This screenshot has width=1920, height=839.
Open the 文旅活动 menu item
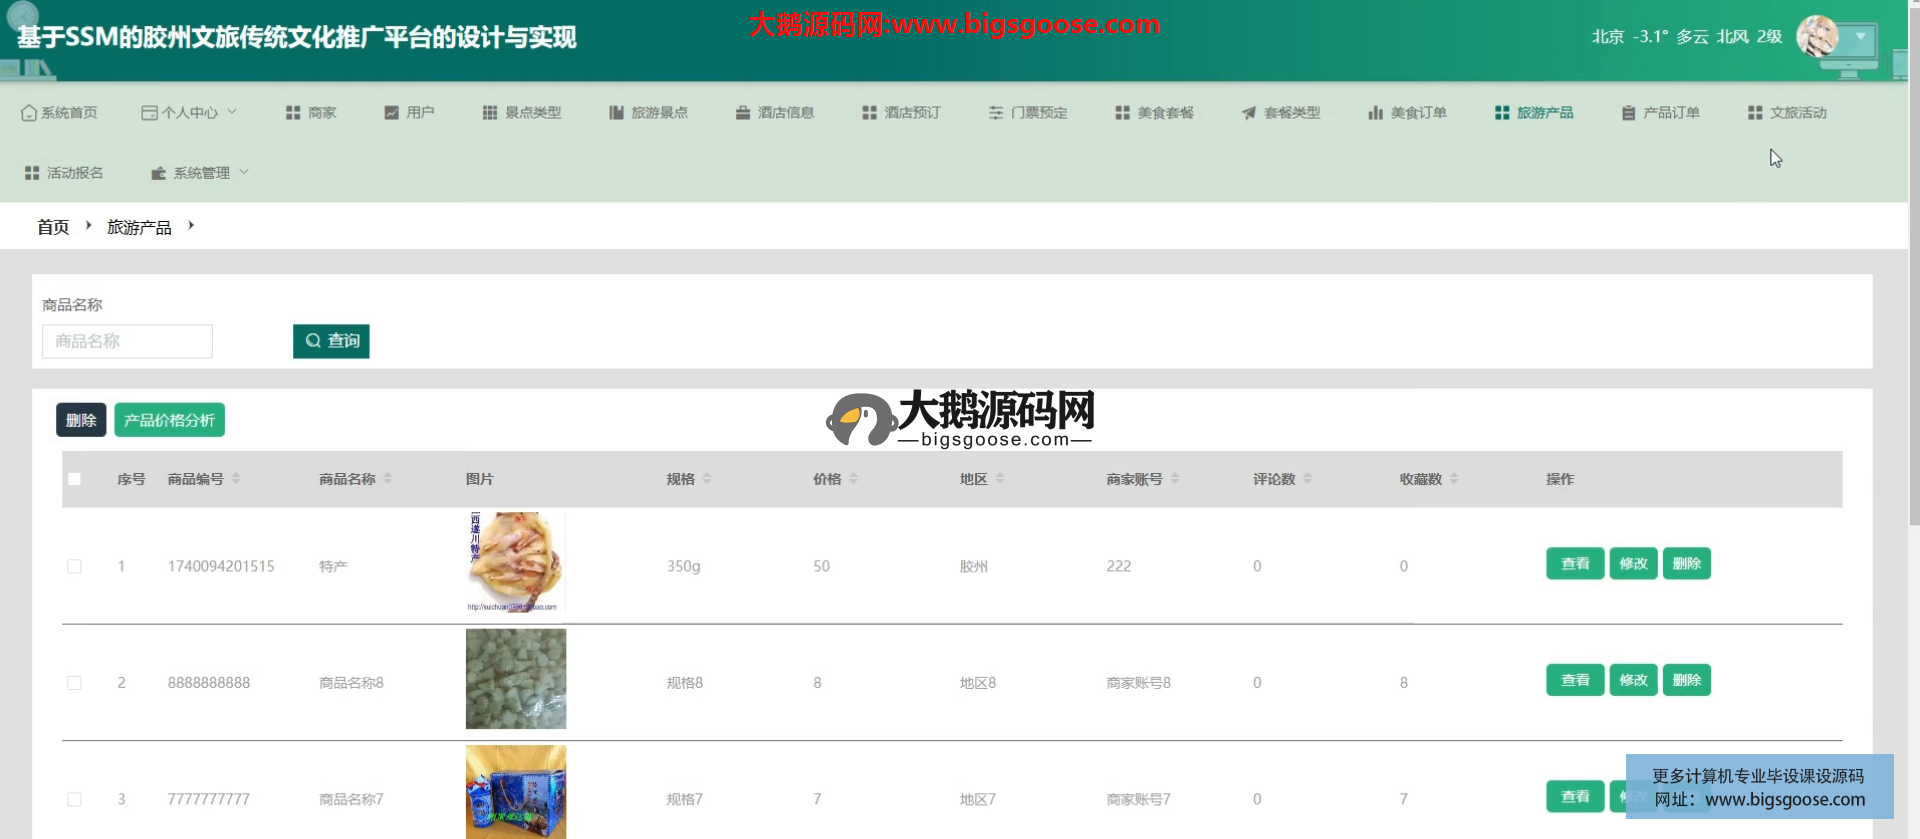click(x=1787, y=113)
